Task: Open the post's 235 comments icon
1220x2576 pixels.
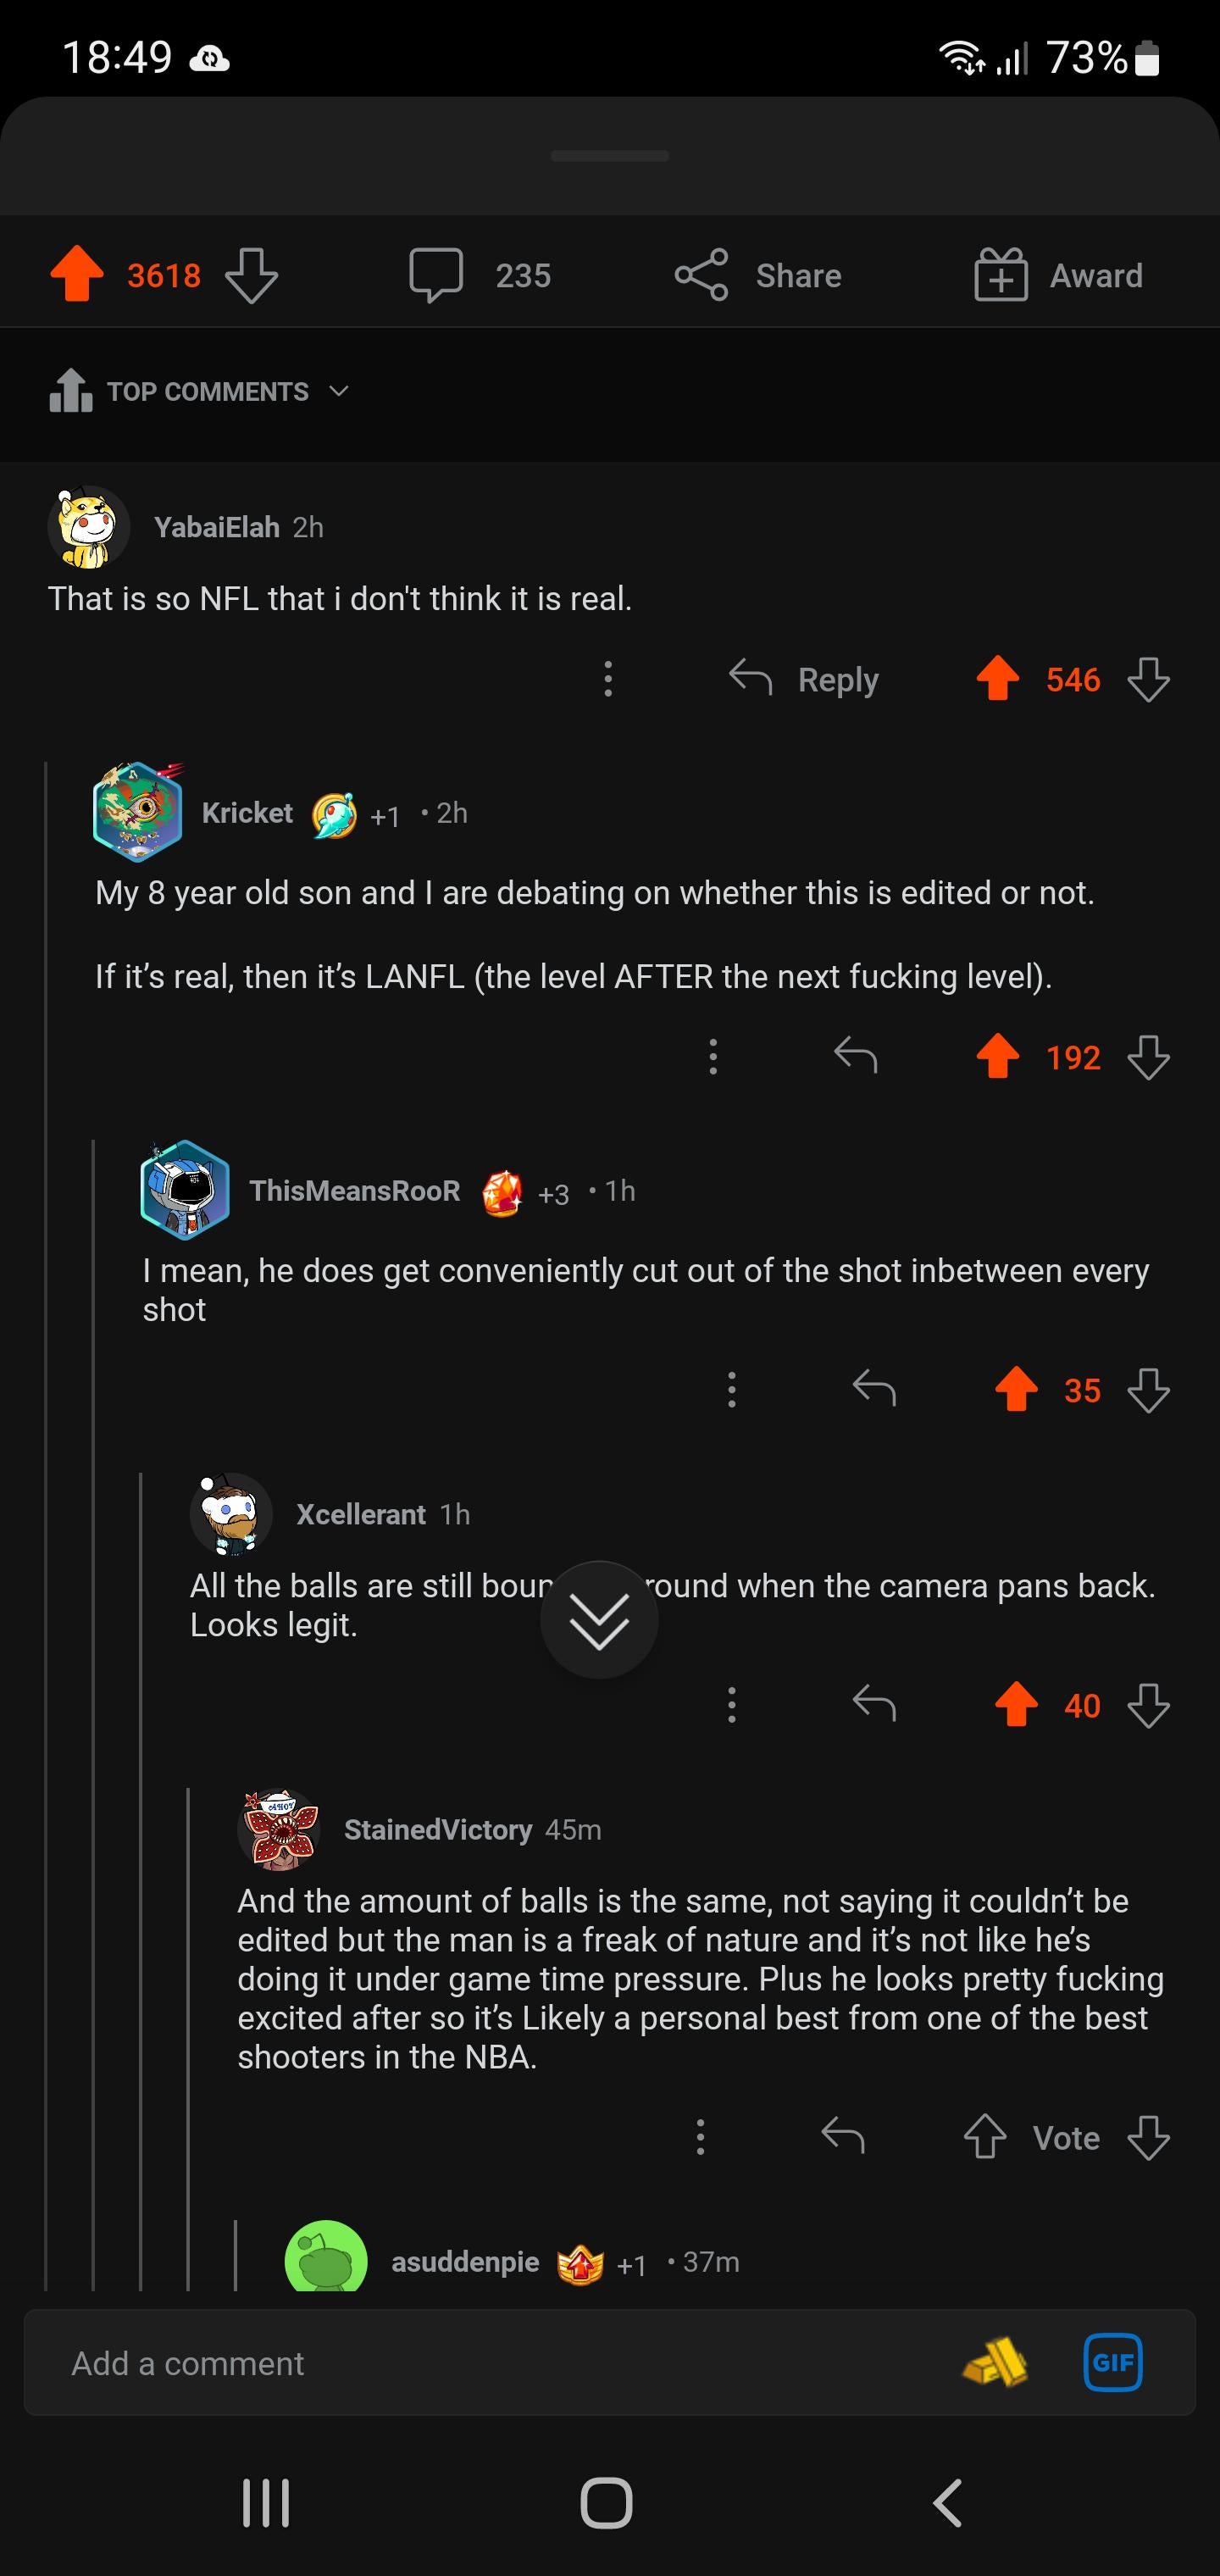Action: (x=437, y=275)
